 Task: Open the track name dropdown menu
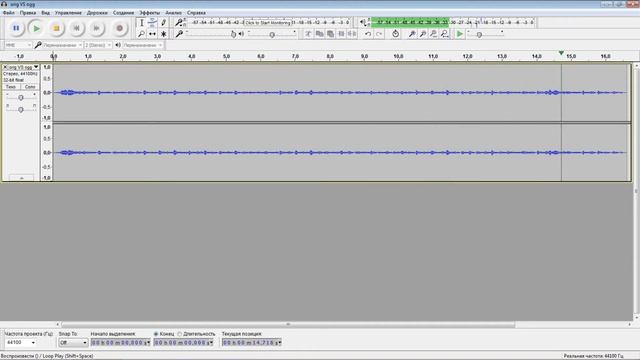click(x=23, y=67)
